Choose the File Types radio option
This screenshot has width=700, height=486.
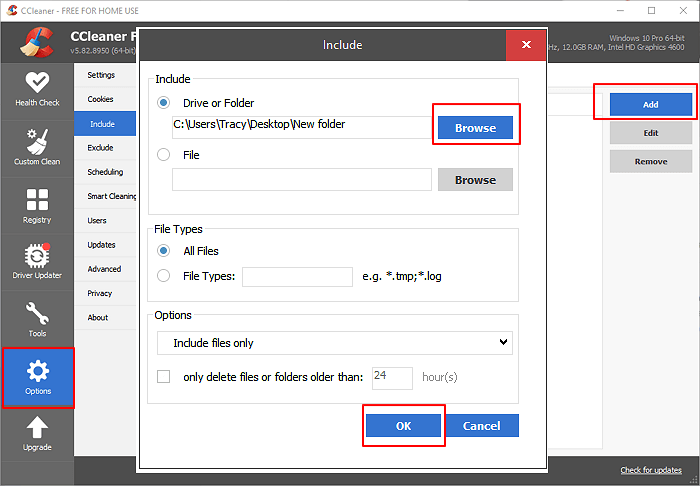163,276
